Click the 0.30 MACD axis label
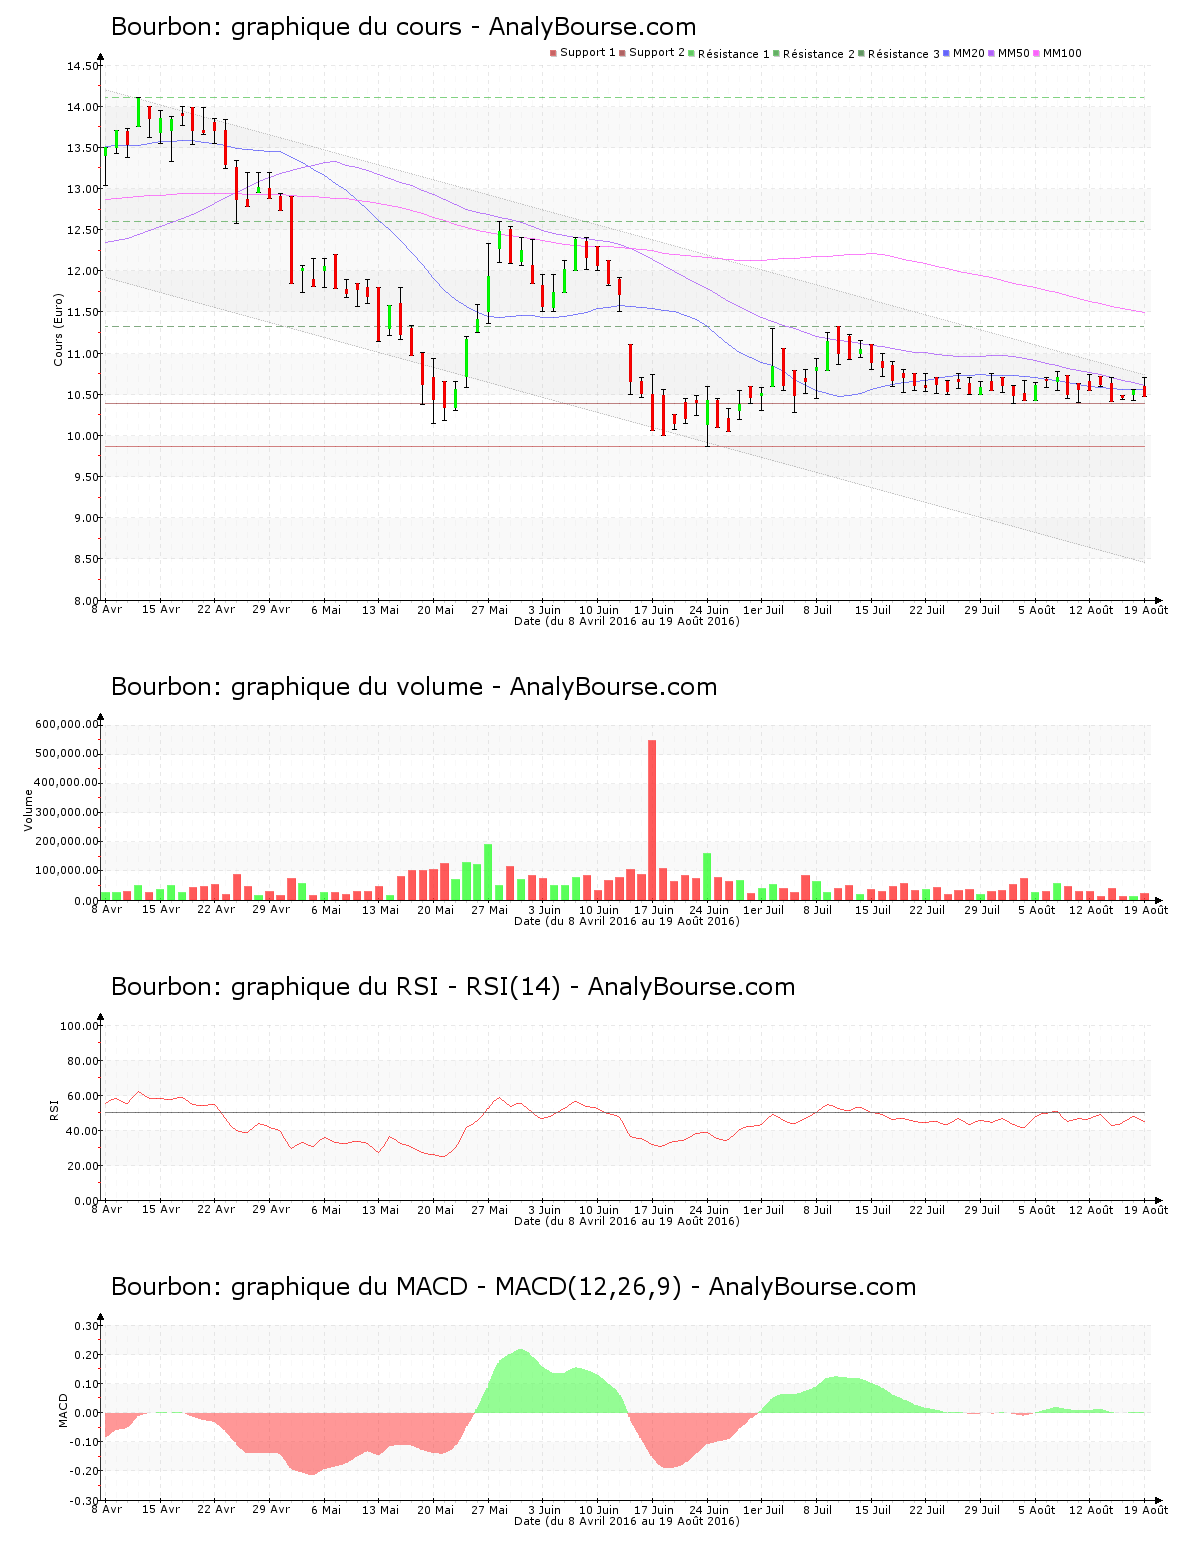The width and height of the screenshot is (1200, 1550). tap(87, 1326)
